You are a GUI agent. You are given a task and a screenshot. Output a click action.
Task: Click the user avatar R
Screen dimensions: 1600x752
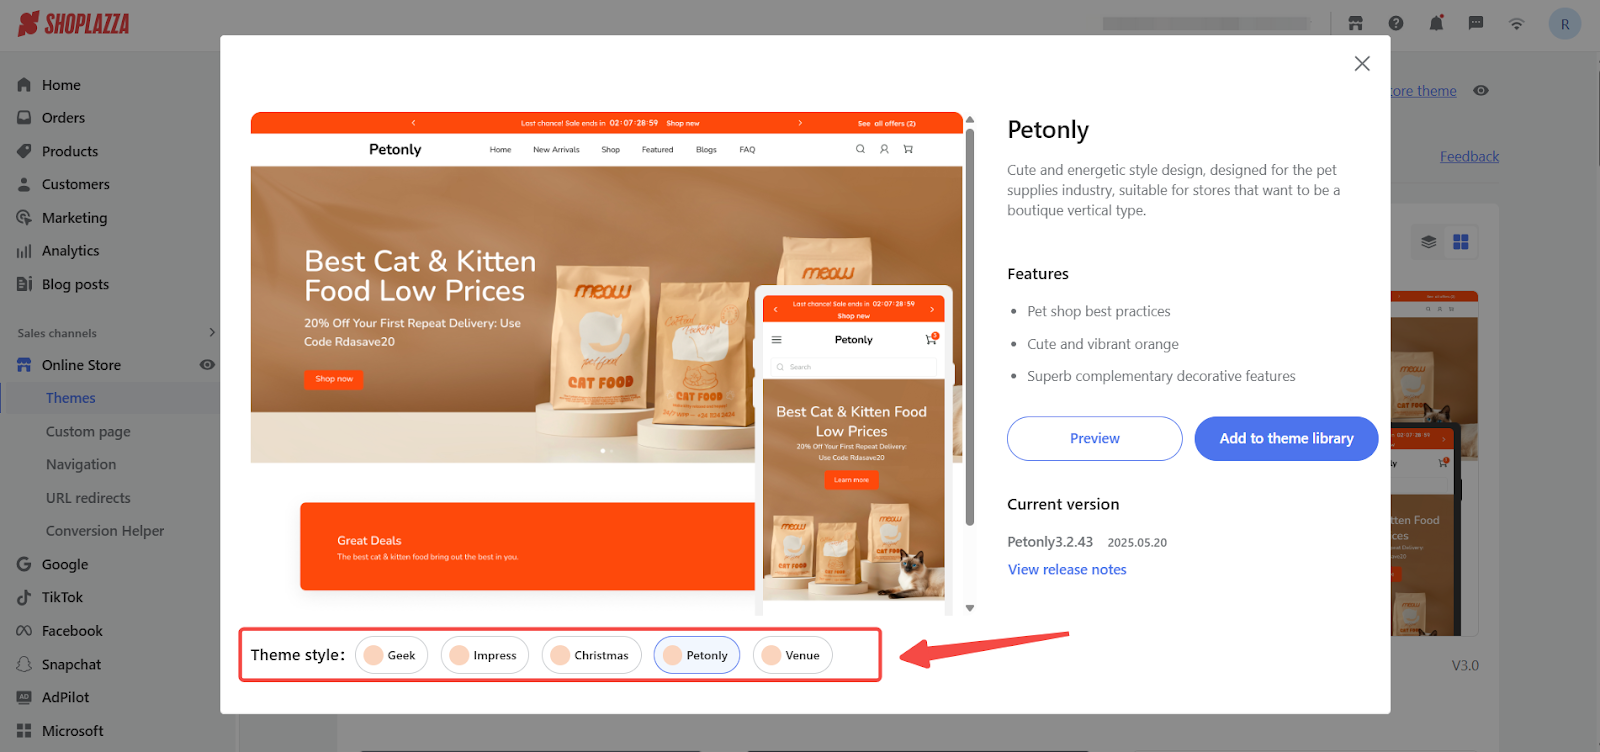coord(1565,24)
